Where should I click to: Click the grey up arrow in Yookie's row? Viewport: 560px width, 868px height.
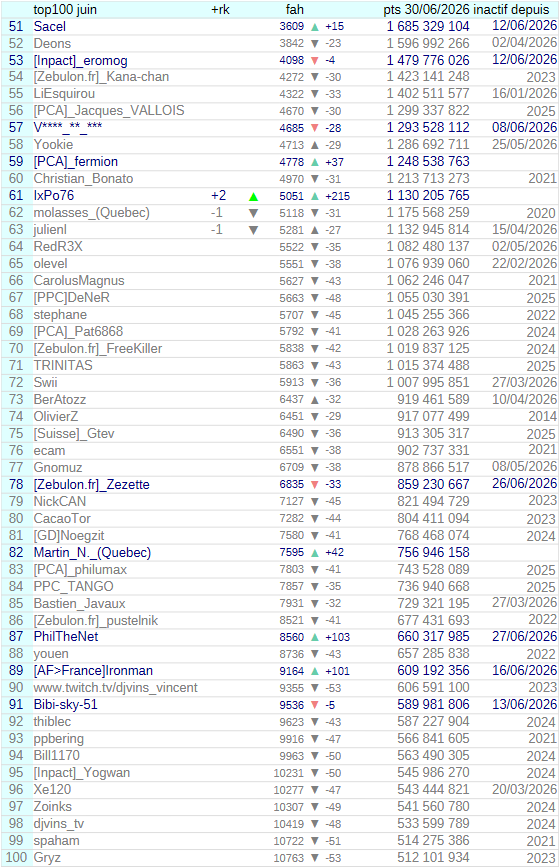coord(315,145)
